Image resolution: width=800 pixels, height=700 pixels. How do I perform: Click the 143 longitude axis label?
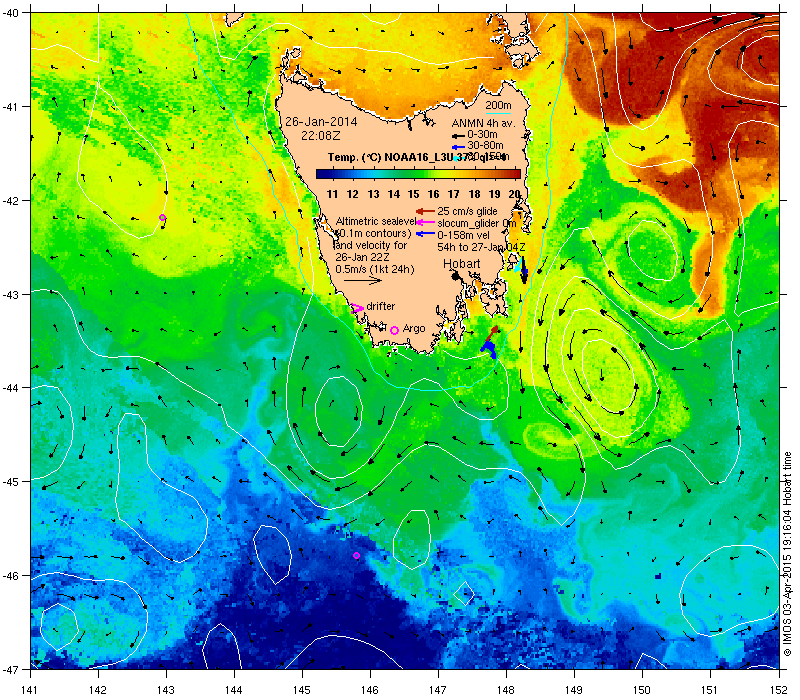pos(166,690)
